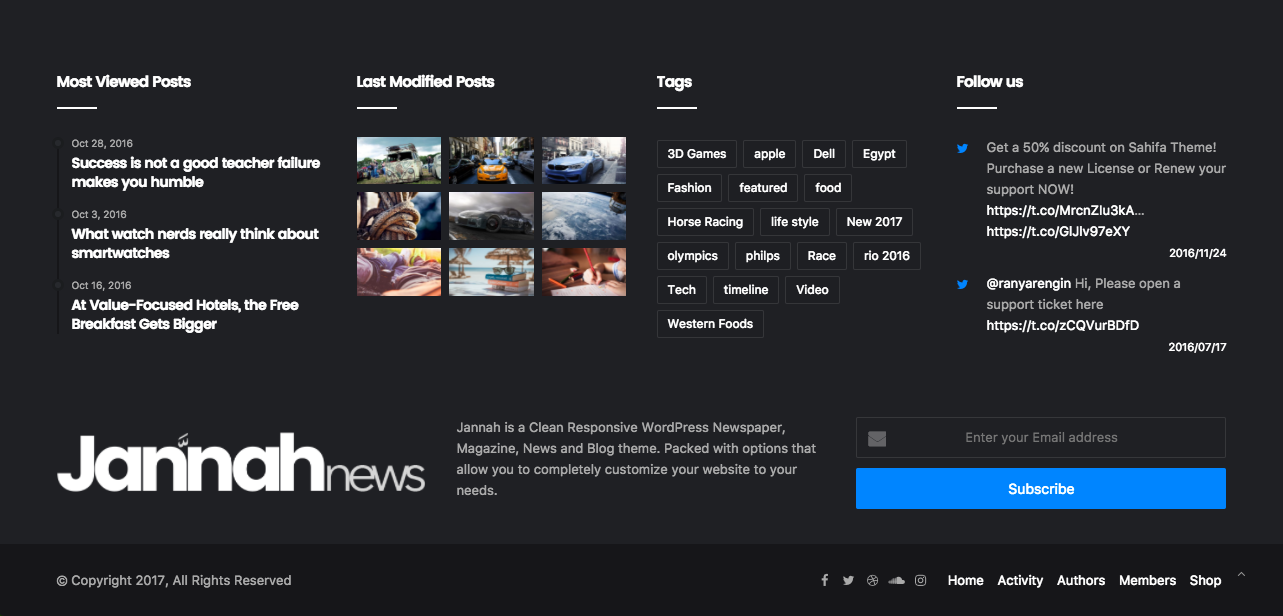Image resolution: width=1283 pixels, height=616 pixels.
Task: Select the Western Foods tag
Action: coord(710,324)
